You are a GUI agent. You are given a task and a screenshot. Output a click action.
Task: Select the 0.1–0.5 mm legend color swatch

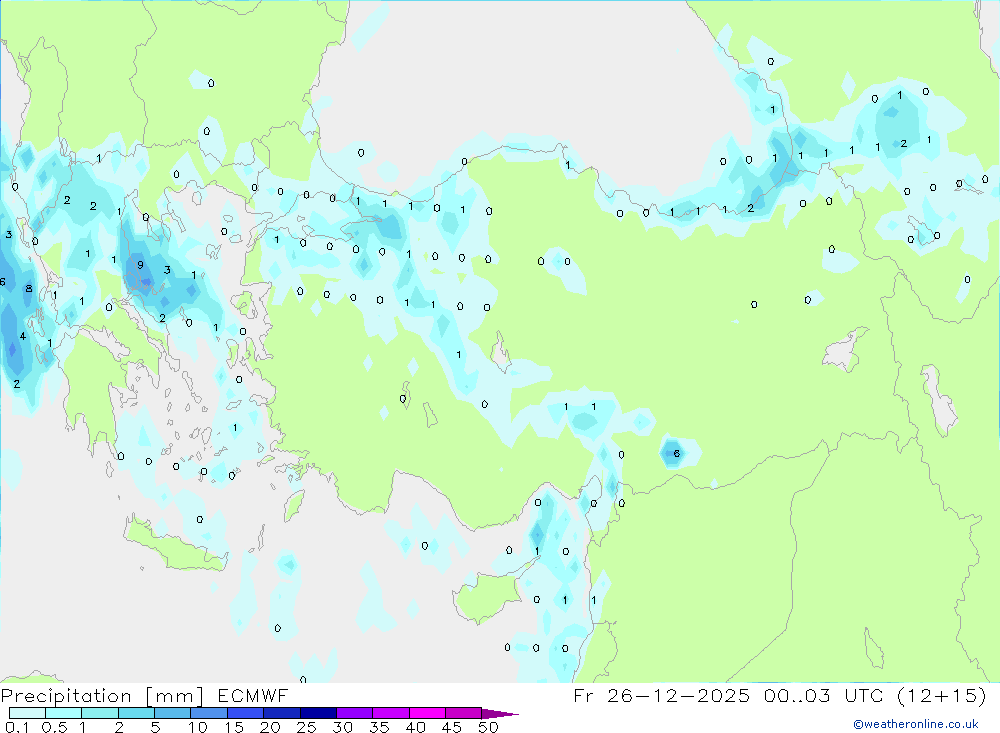[27, 713]
